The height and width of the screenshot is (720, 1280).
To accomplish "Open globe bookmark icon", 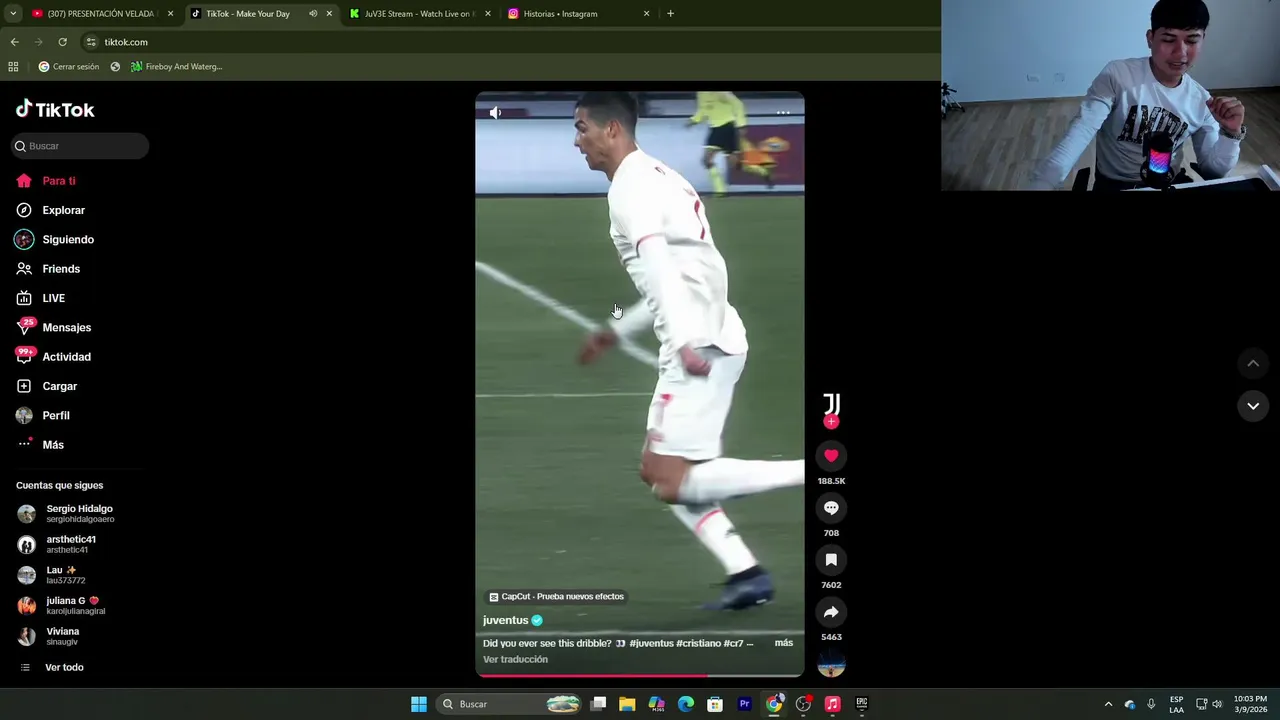I will 115,67.
